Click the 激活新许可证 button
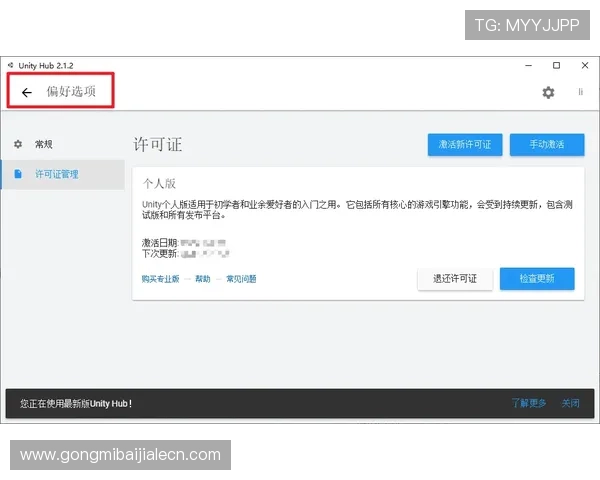The height and width of the screenshot is (480, 600). click(465, 145)
